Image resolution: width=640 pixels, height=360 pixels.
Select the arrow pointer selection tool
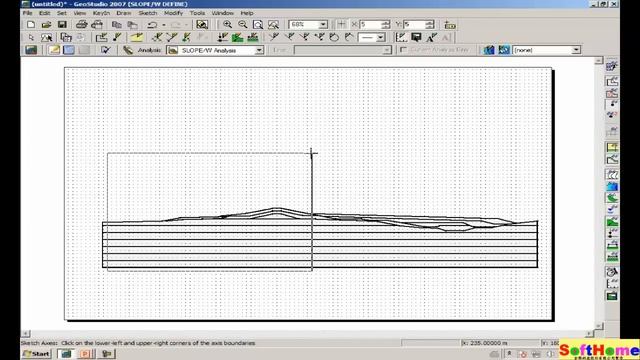point(31,38)
